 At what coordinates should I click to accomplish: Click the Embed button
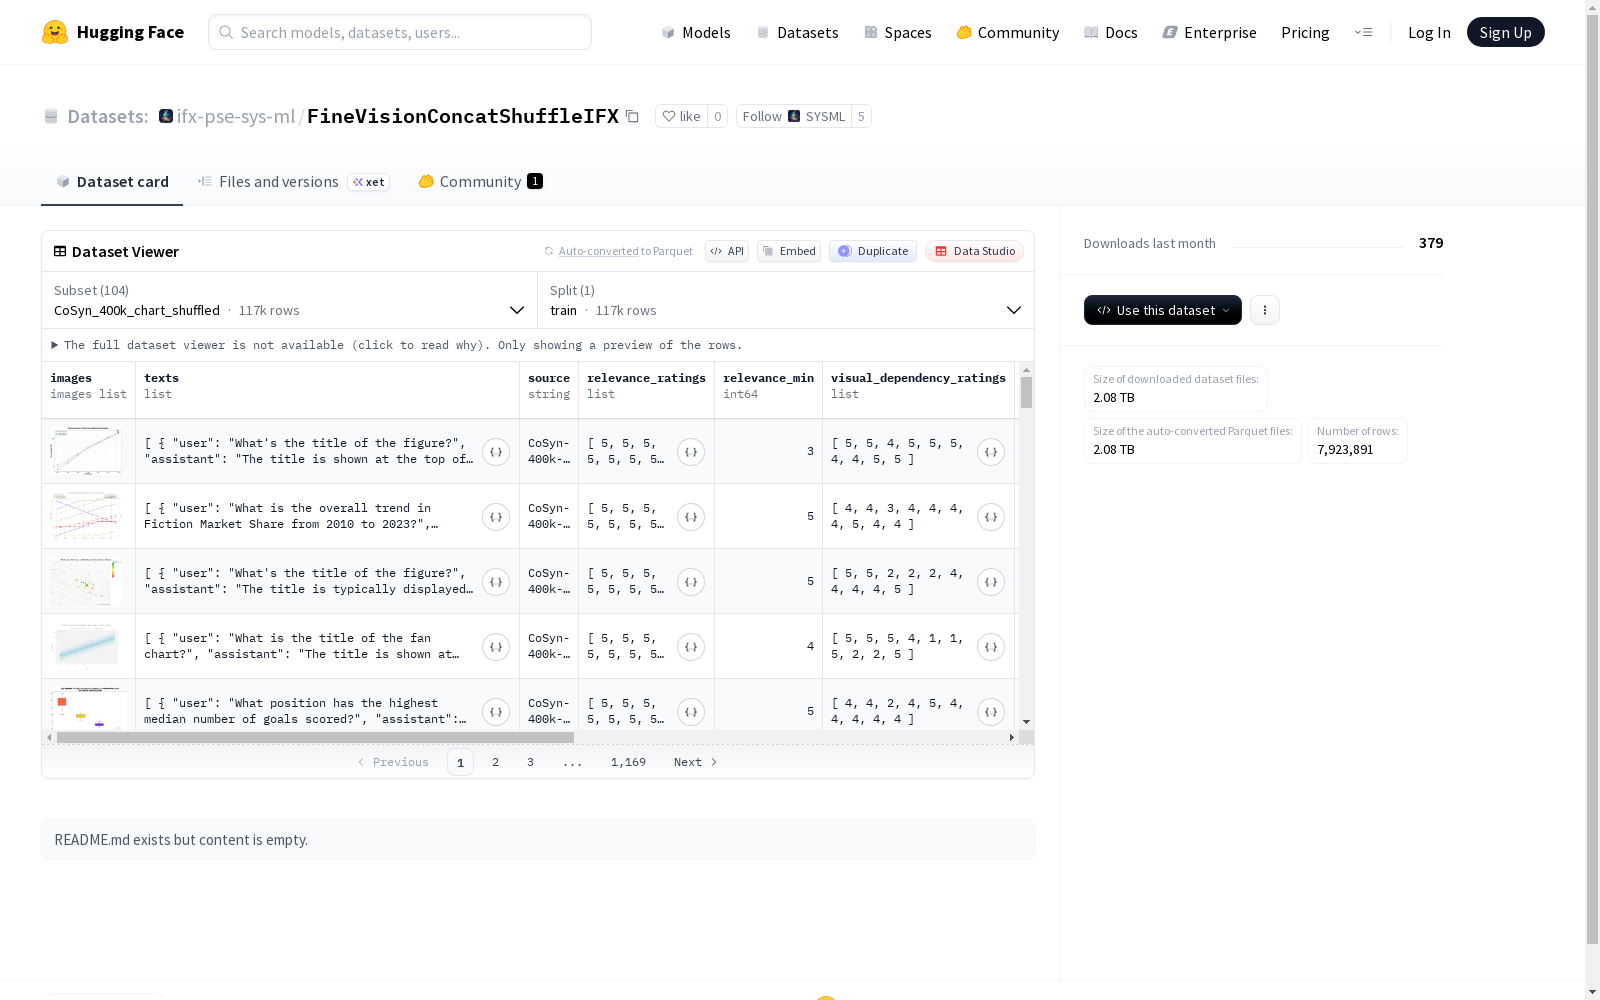point(789,251)
